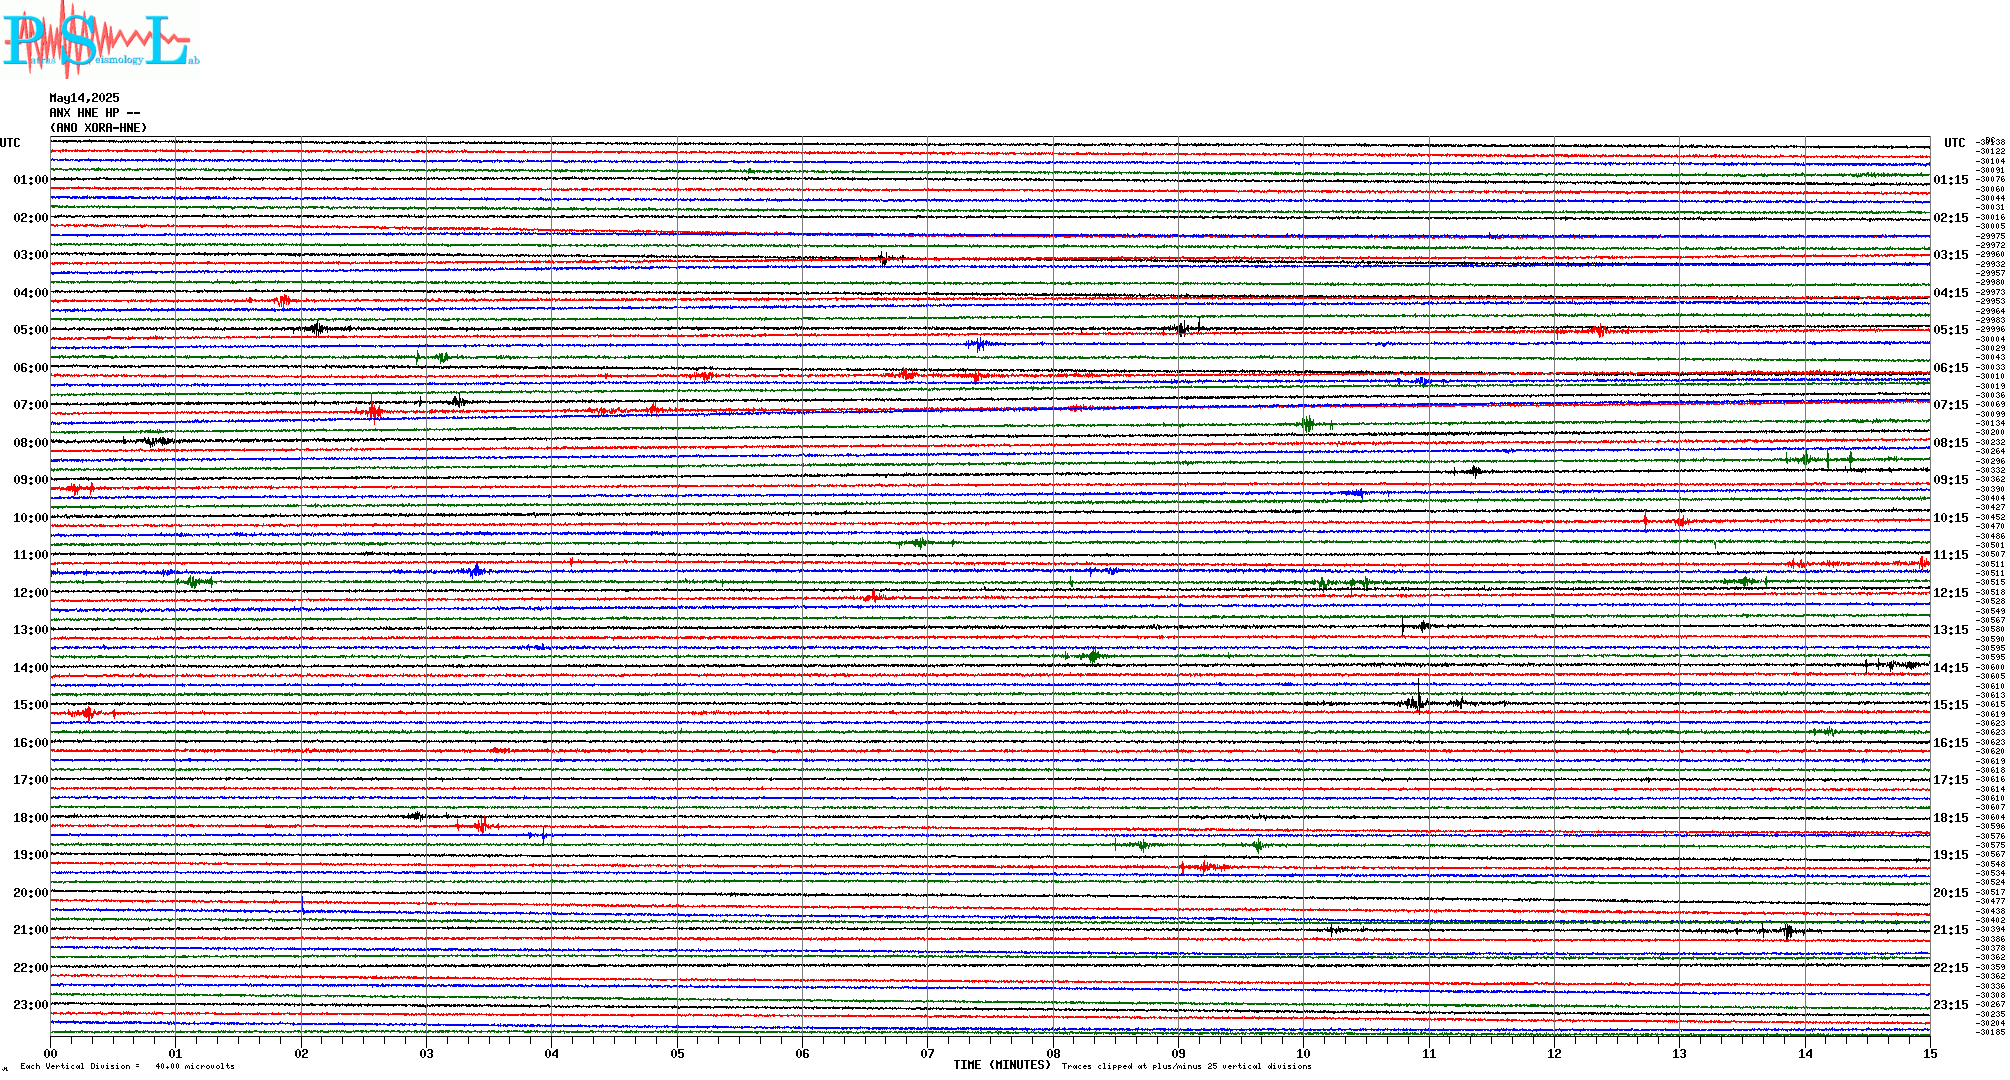Viewport: 2010px width, 1080px height.
Task: Click the 15:15 label on right axis
Action: (x=1951, y=705)
